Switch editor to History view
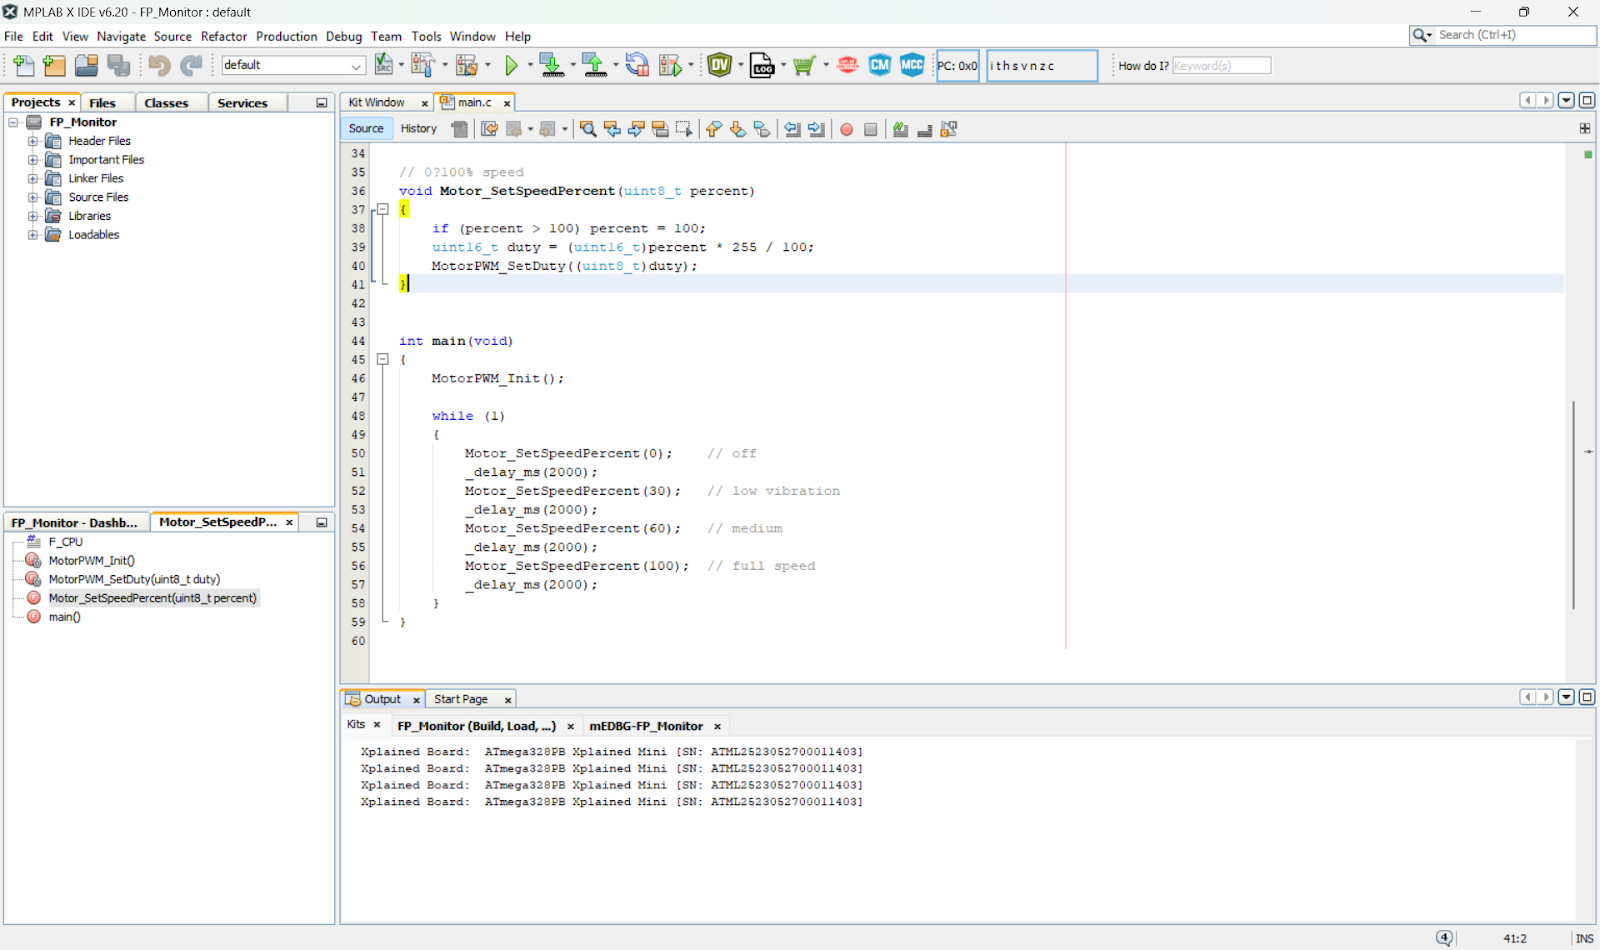 [418, 129]
